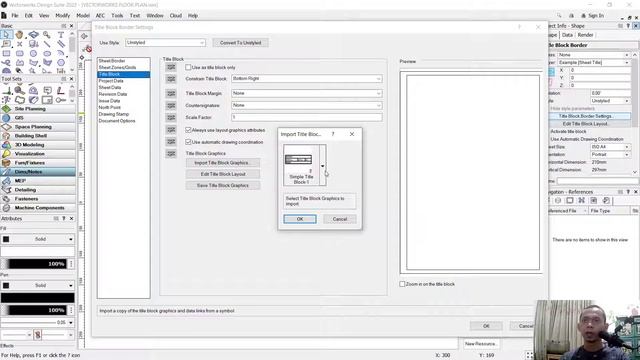The width and height of the screenshot is (640, 360).
Task: Click style icon beside Title Block Margin
Action: click(x=171, y=93)
